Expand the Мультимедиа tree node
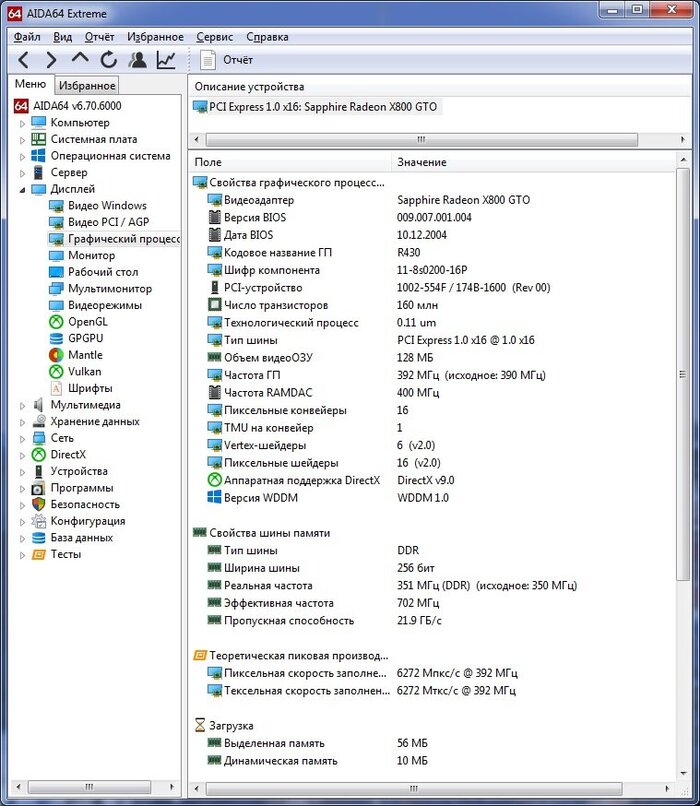This screenshot has width=700, height=806. pyautogui.click(x=23, y=405)
